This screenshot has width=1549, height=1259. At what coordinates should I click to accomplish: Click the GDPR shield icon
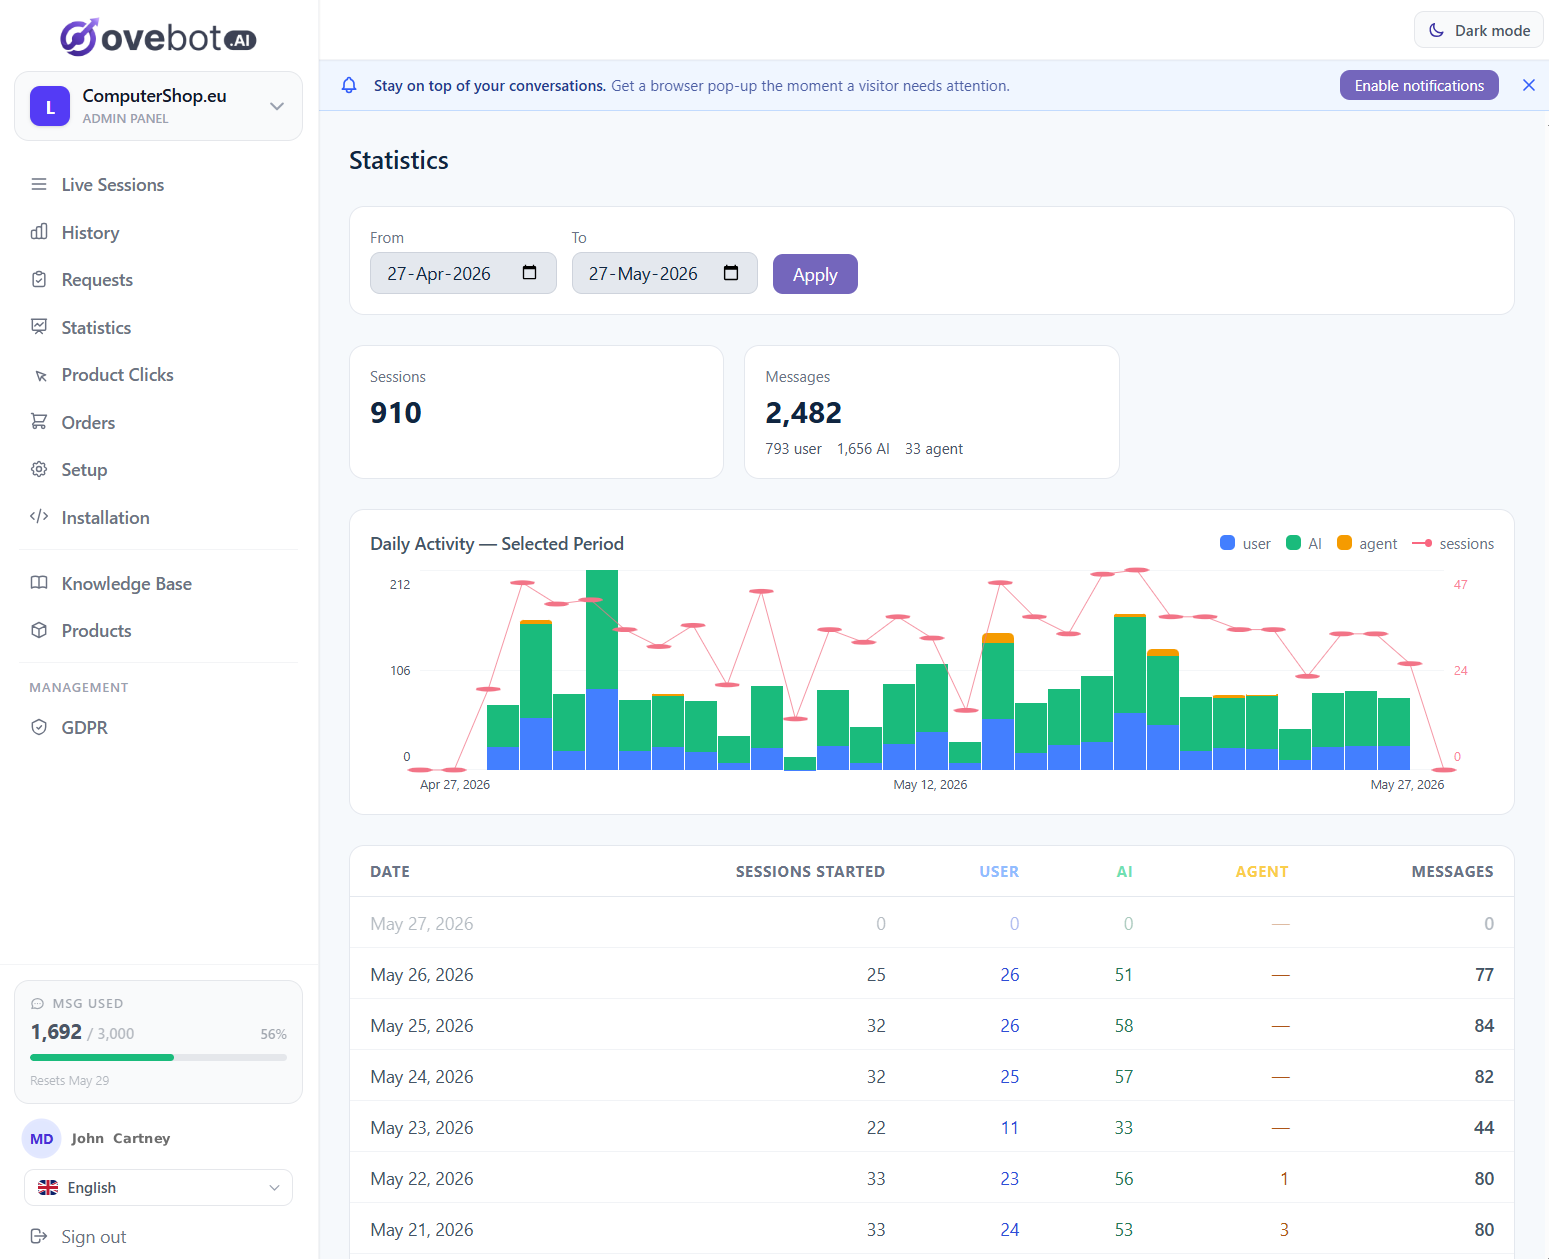coord(39,727)
